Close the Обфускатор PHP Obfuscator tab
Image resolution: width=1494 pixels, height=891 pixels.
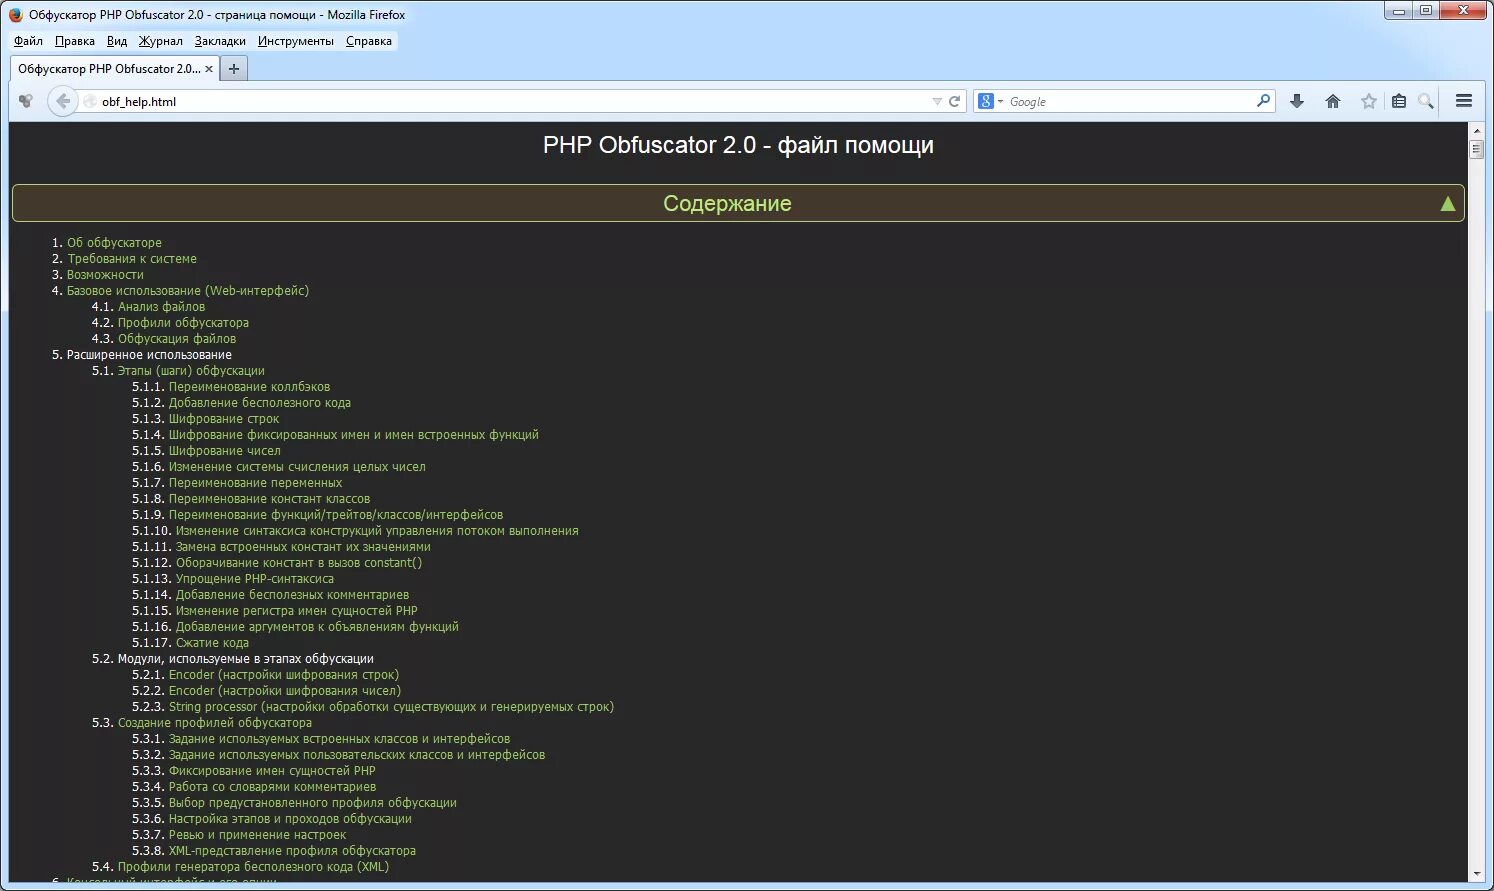(x=209, y=69)
